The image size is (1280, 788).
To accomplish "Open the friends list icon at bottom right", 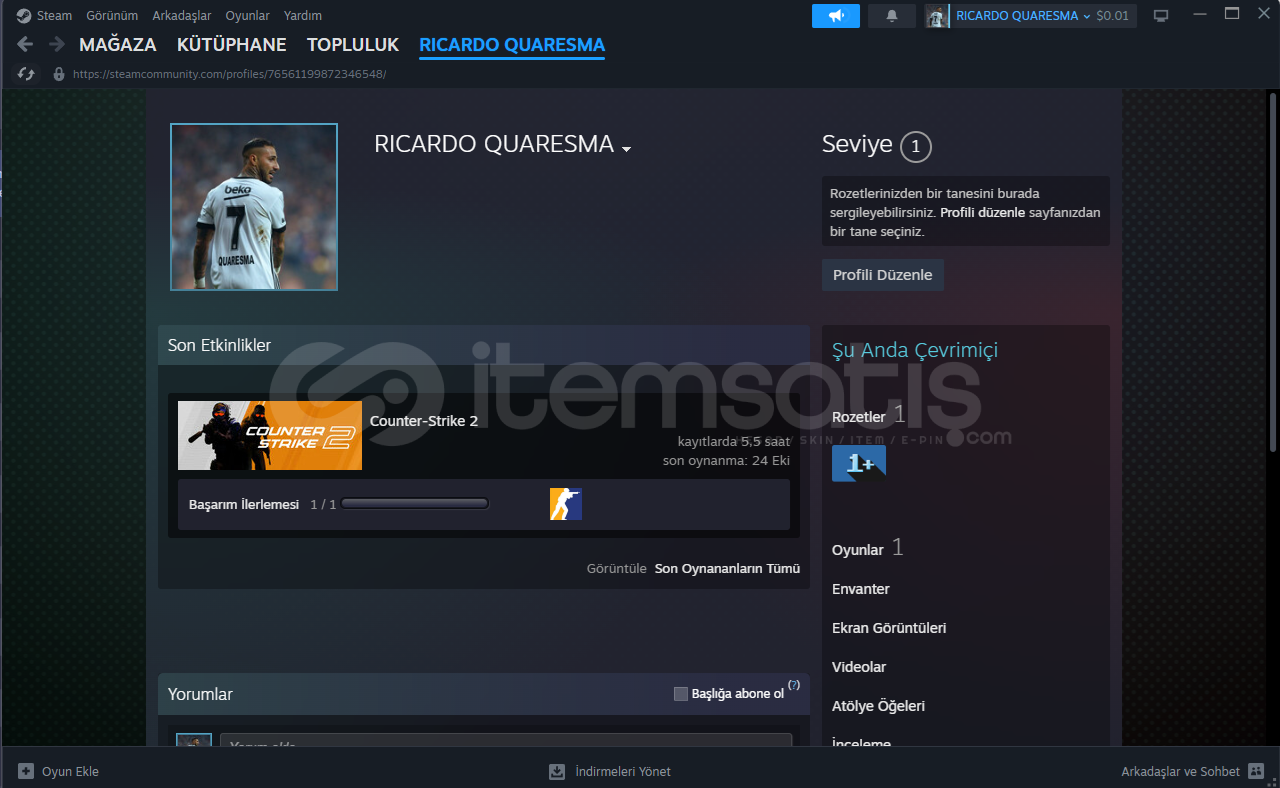I will tap(1257, 771).
